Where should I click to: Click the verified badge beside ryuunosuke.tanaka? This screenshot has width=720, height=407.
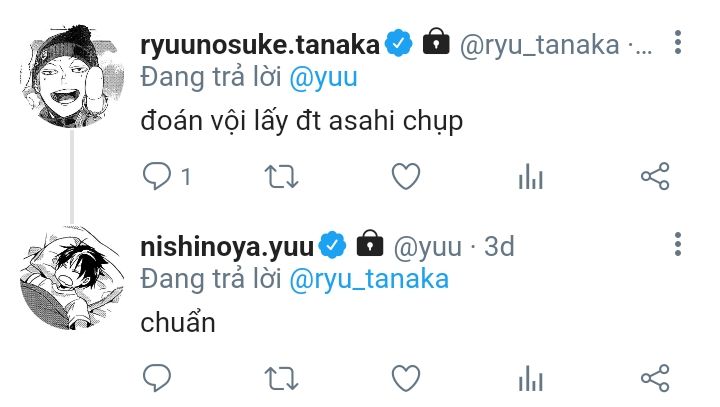click(x=399, y=43)
